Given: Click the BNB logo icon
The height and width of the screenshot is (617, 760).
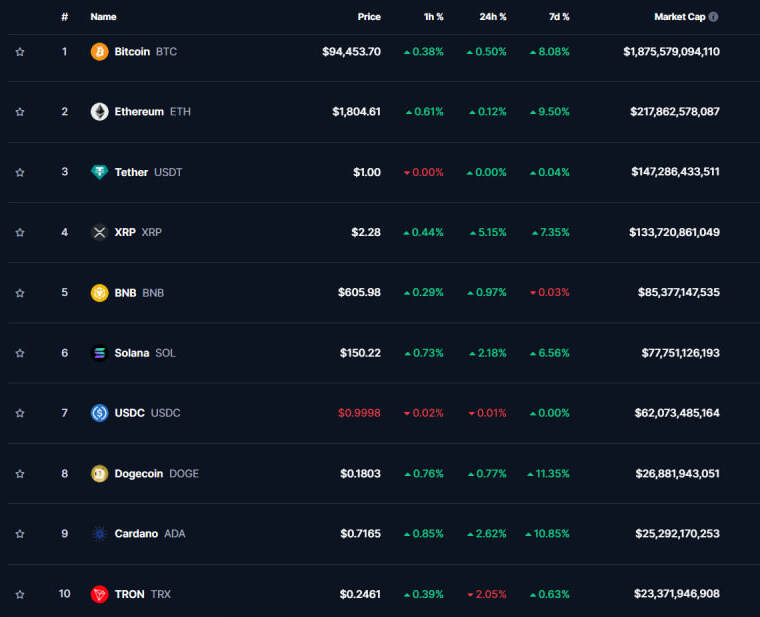Looking at the screenshot, I should coord(99,293).
